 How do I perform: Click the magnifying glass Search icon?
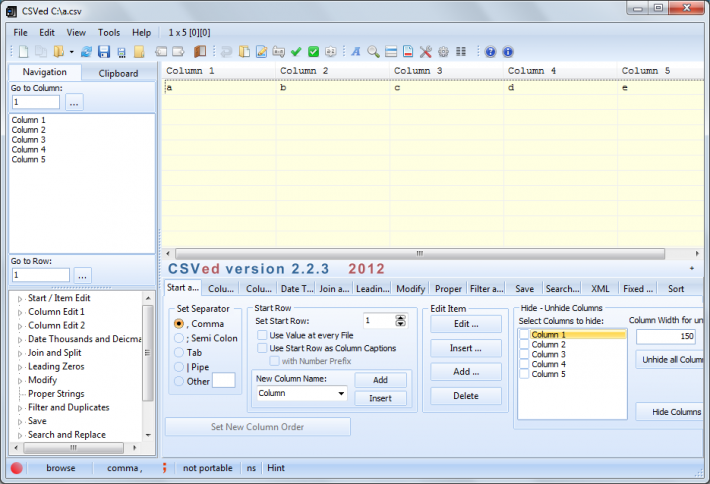pyautogui.click(x=373, y=52)
